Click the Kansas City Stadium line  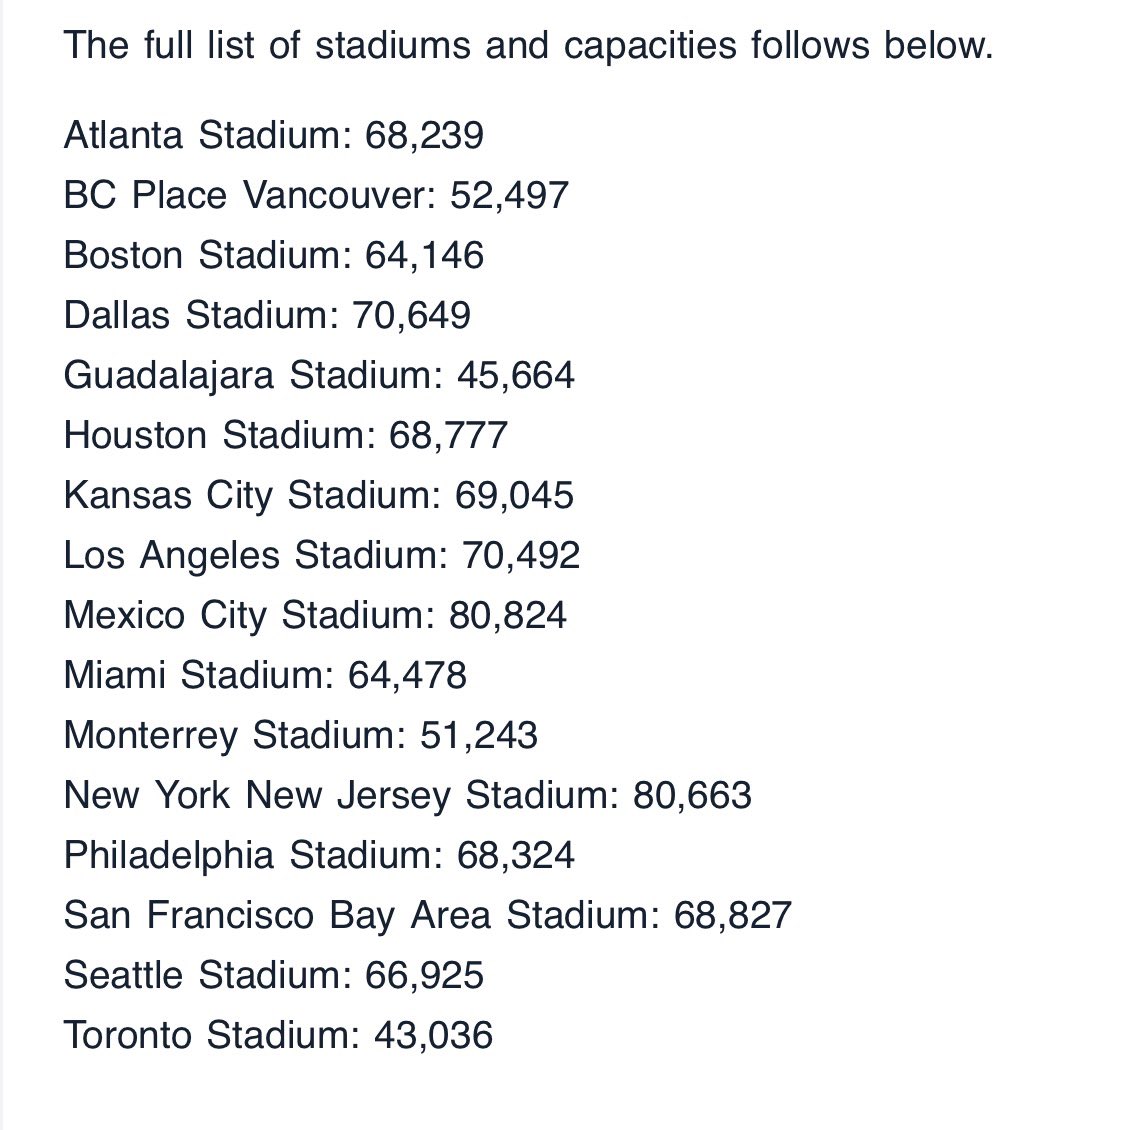[319, 496]
